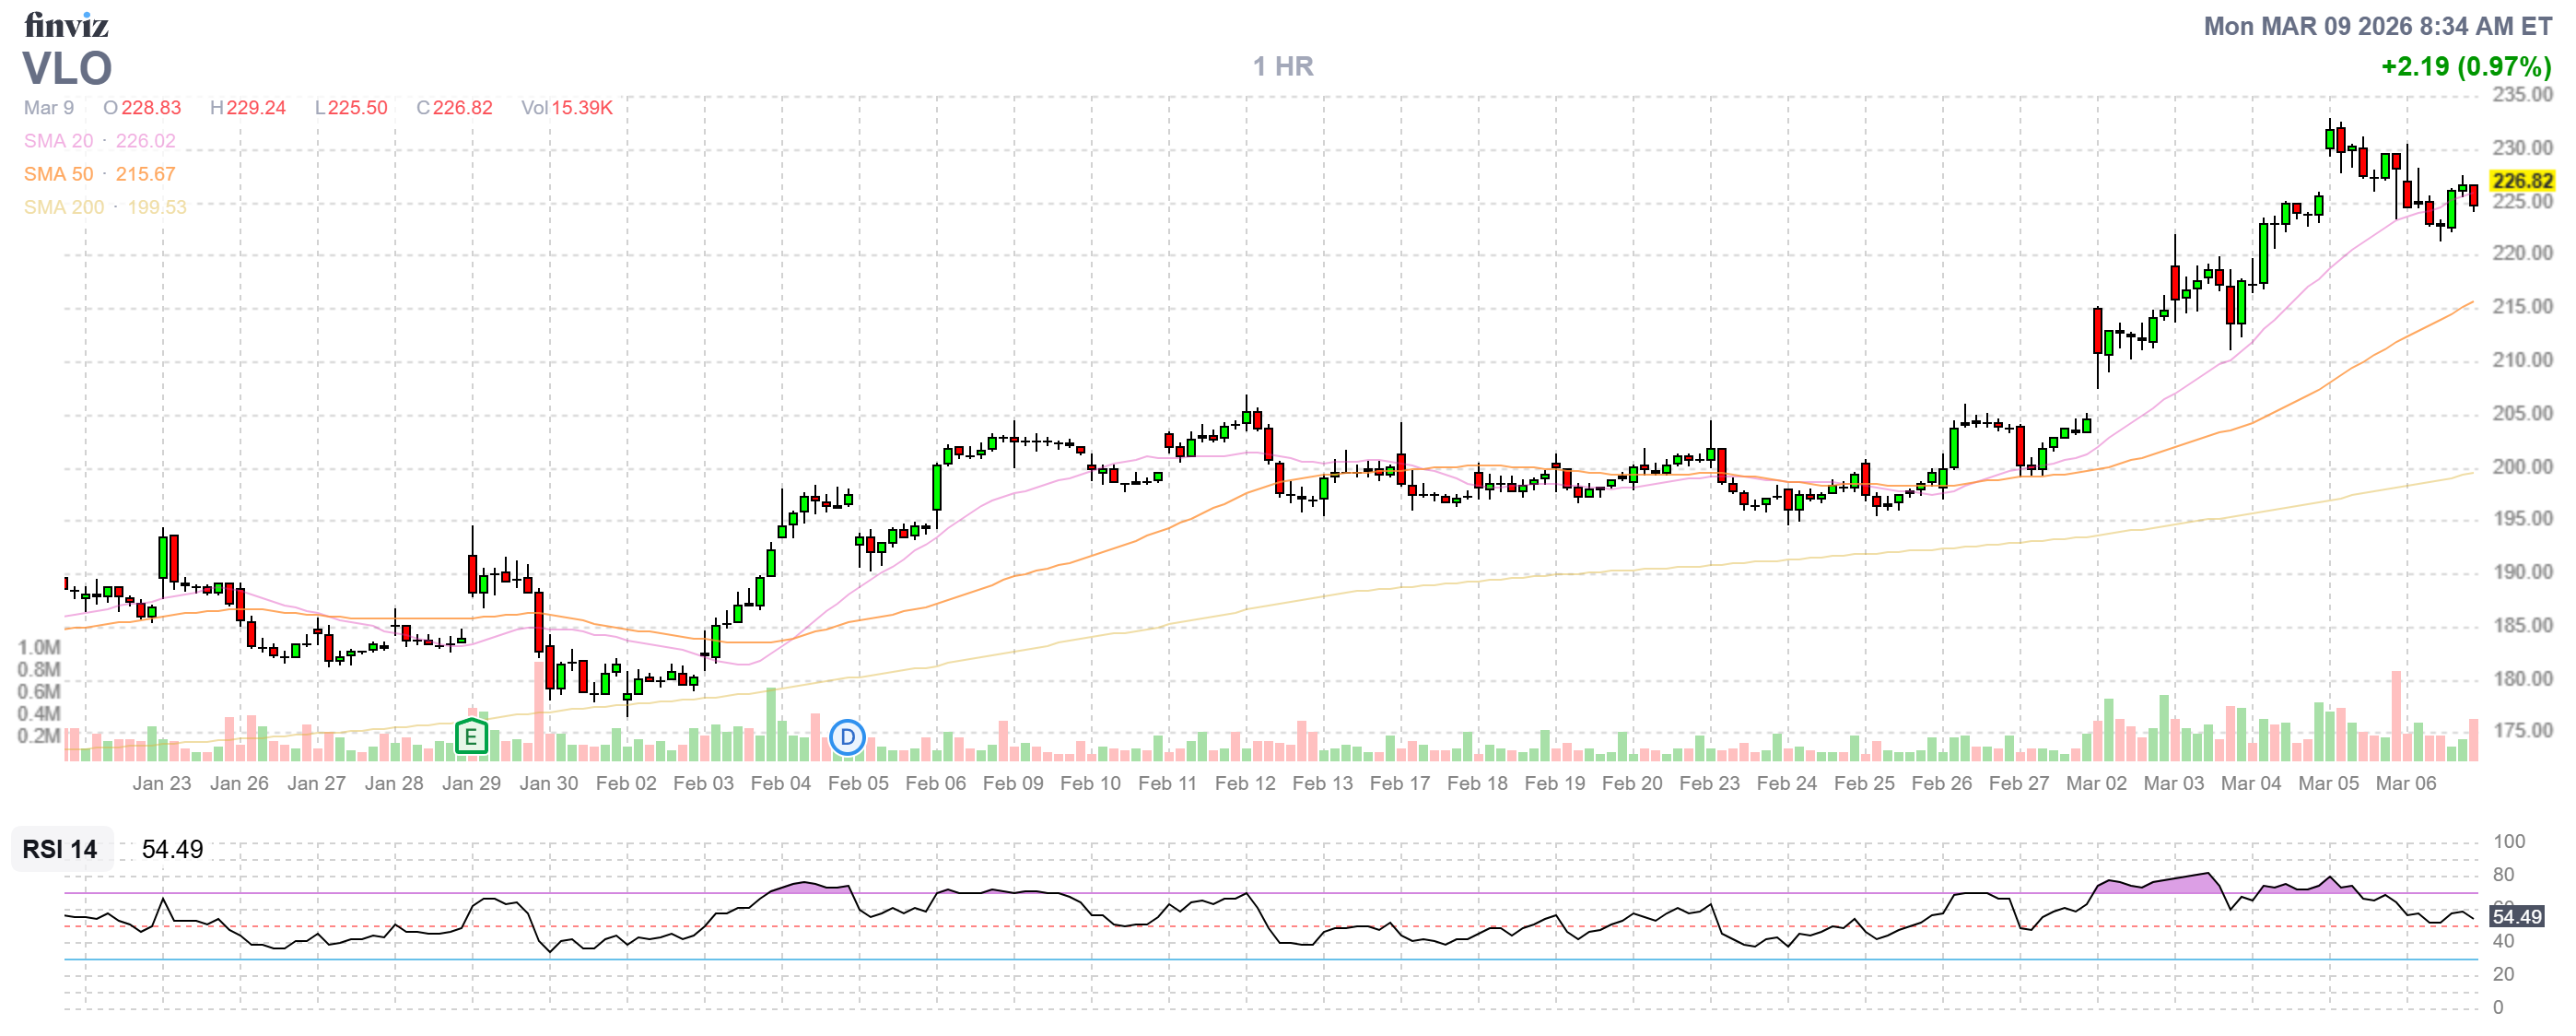The image size is (2576, 1036).
Task: Click the SMA 20 indicator label
Action: (x=58, y=141)
